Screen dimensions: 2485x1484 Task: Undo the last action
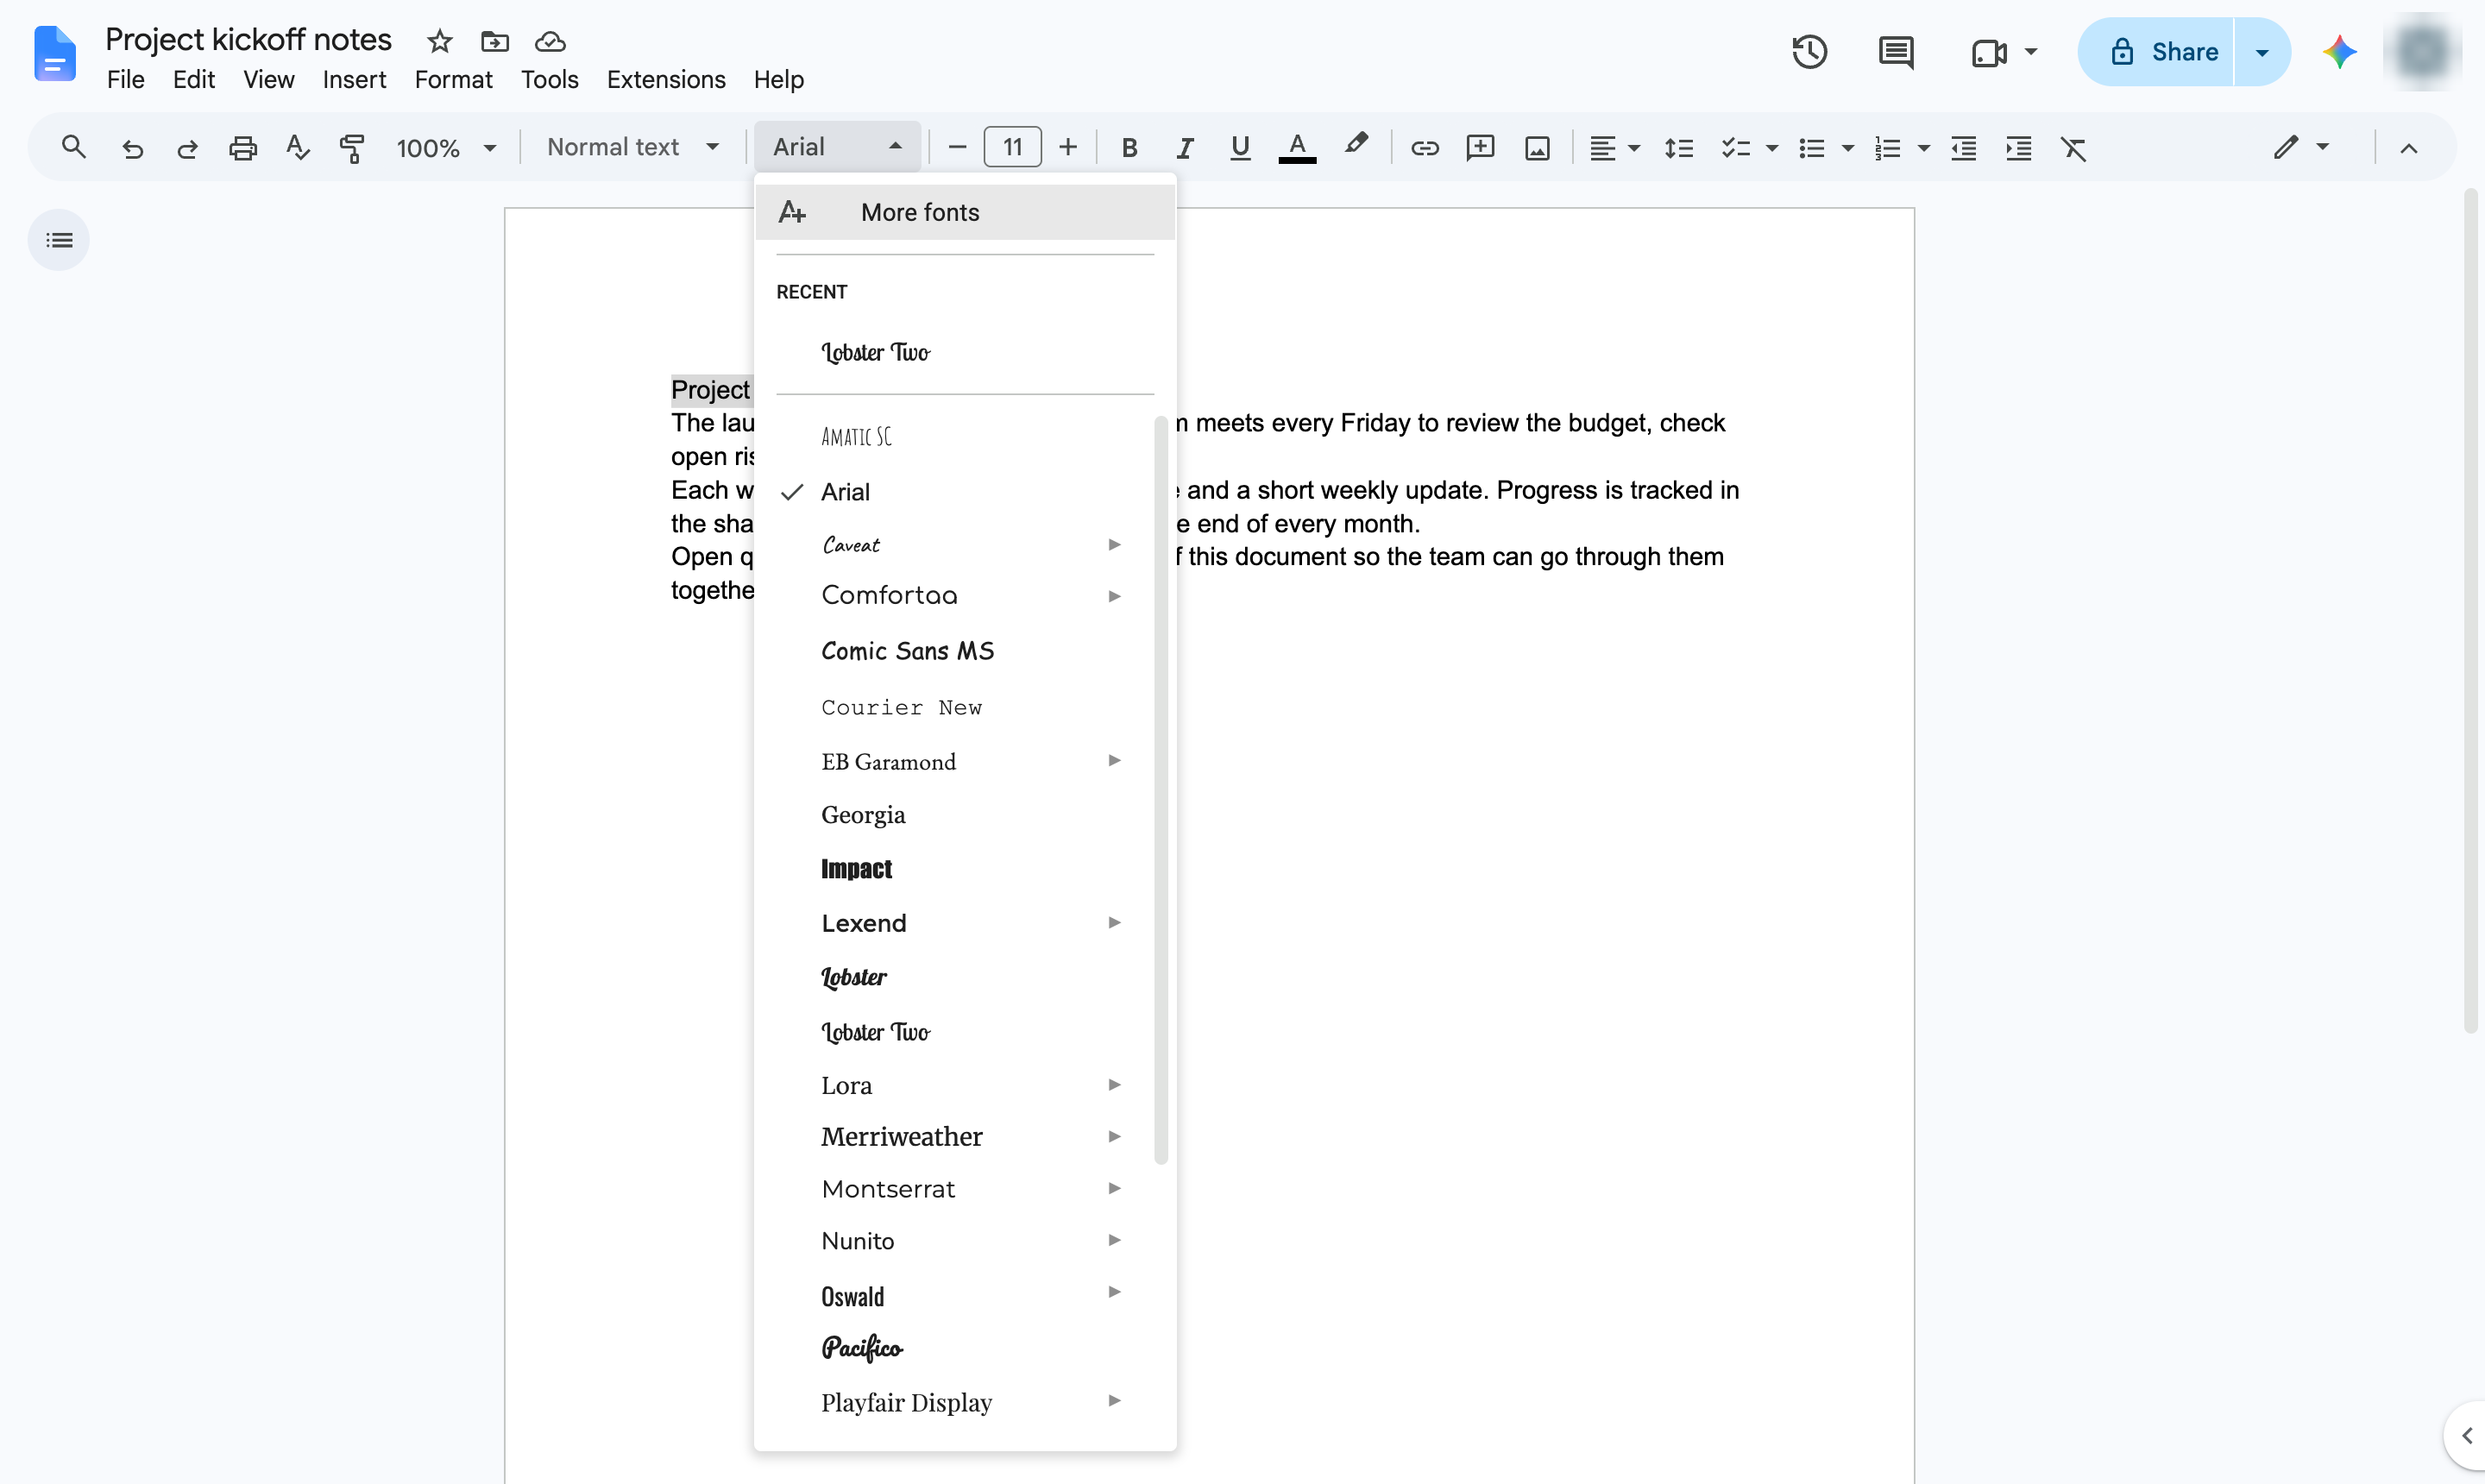pyautogui.click(x=132, y=148)
